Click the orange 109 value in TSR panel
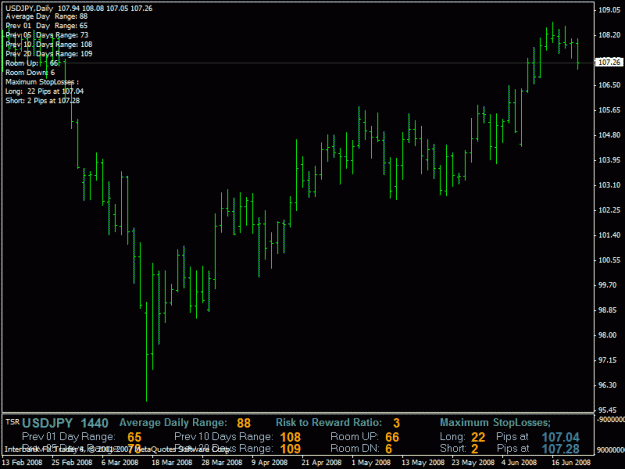This screenshot has height=469, width=625. (290, 449)
